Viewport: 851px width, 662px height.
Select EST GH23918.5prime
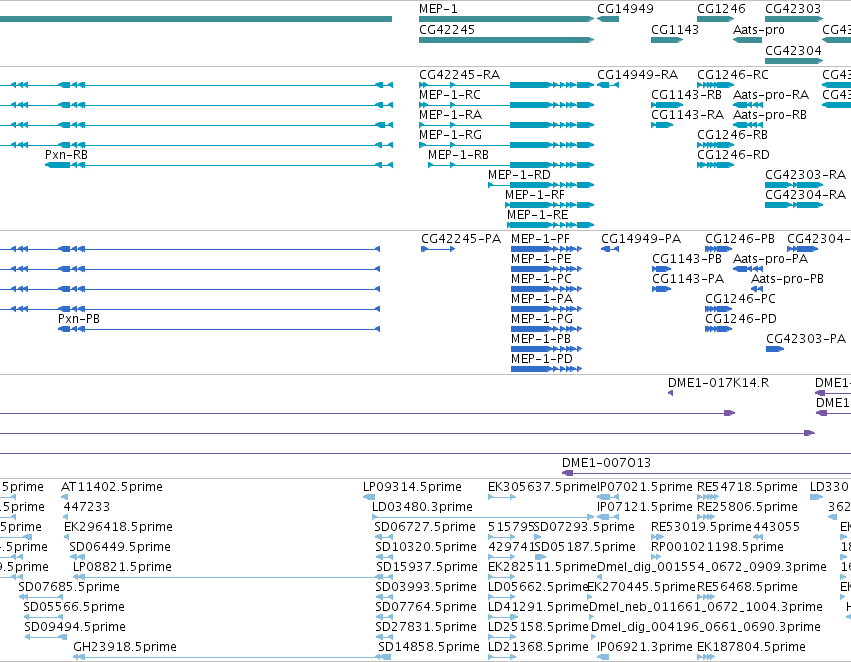tap(232, 657)
